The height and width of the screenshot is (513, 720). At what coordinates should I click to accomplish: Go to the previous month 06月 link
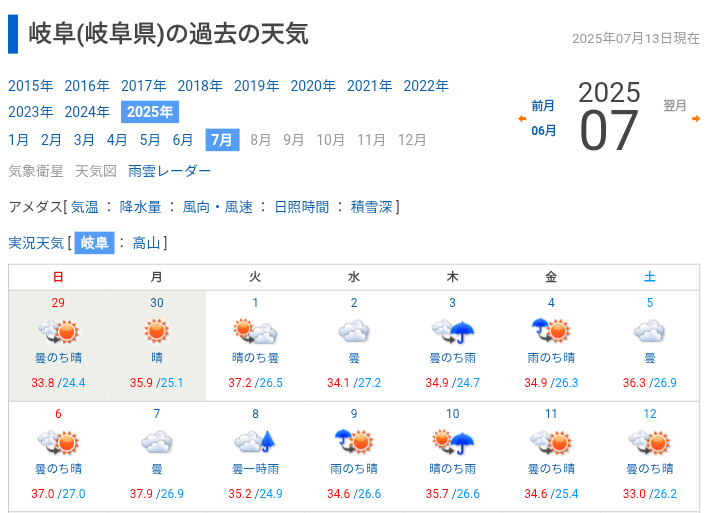[544, 131]
